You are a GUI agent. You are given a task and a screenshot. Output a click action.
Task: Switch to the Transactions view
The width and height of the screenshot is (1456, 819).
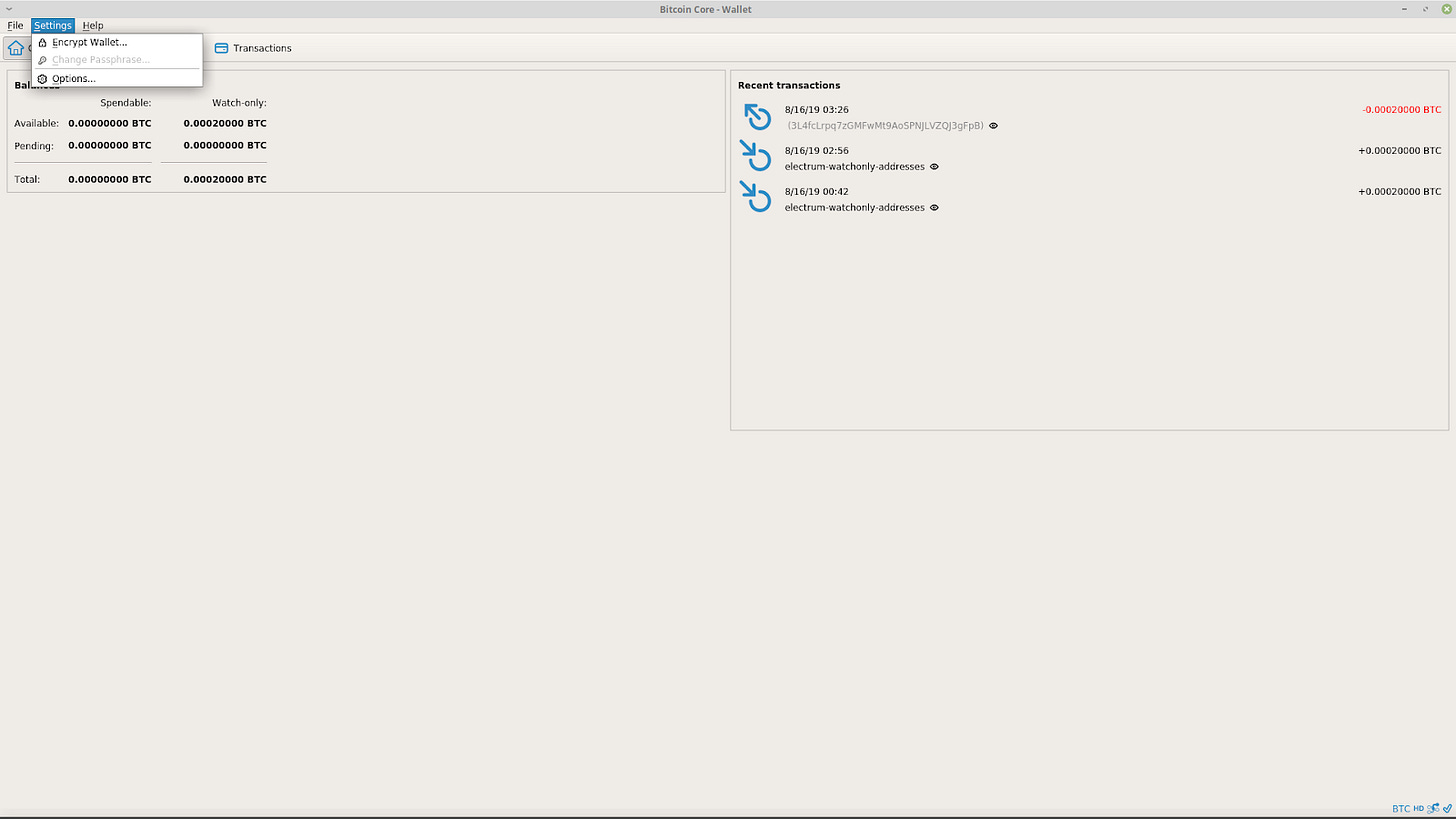pyautogui.click(x=253, y=48)
